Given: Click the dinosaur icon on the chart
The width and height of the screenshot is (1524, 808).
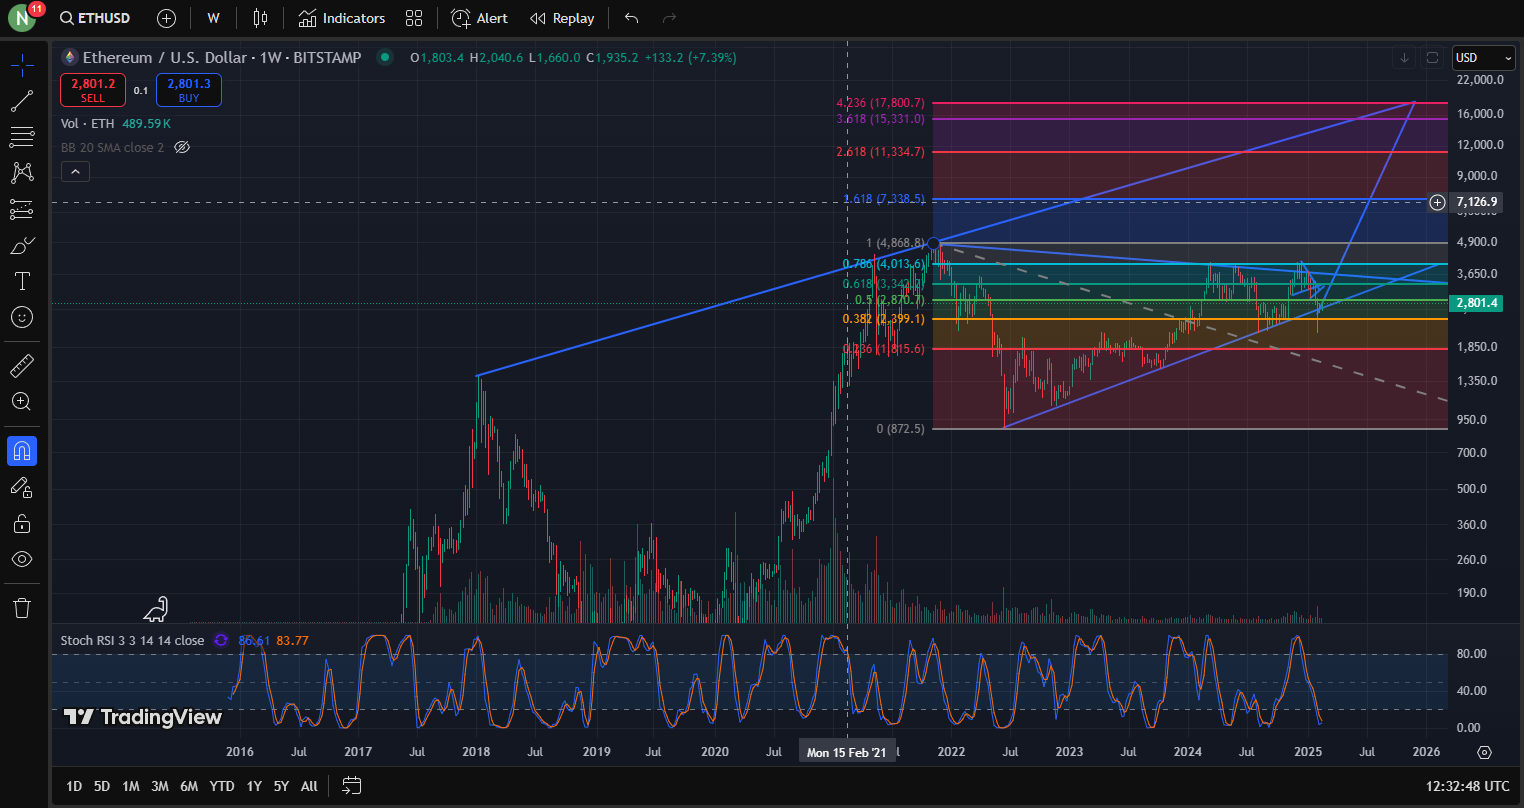Looking at the screenshot, I should (x=156, y=609).
